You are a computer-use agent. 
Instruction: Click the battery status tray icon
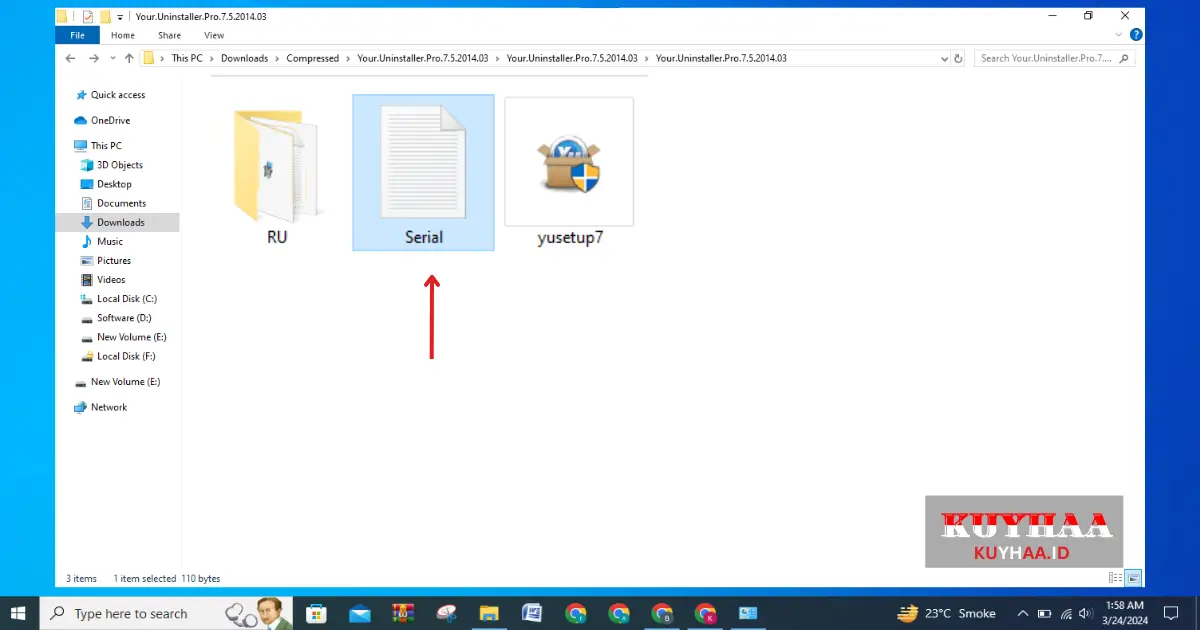1045,613
